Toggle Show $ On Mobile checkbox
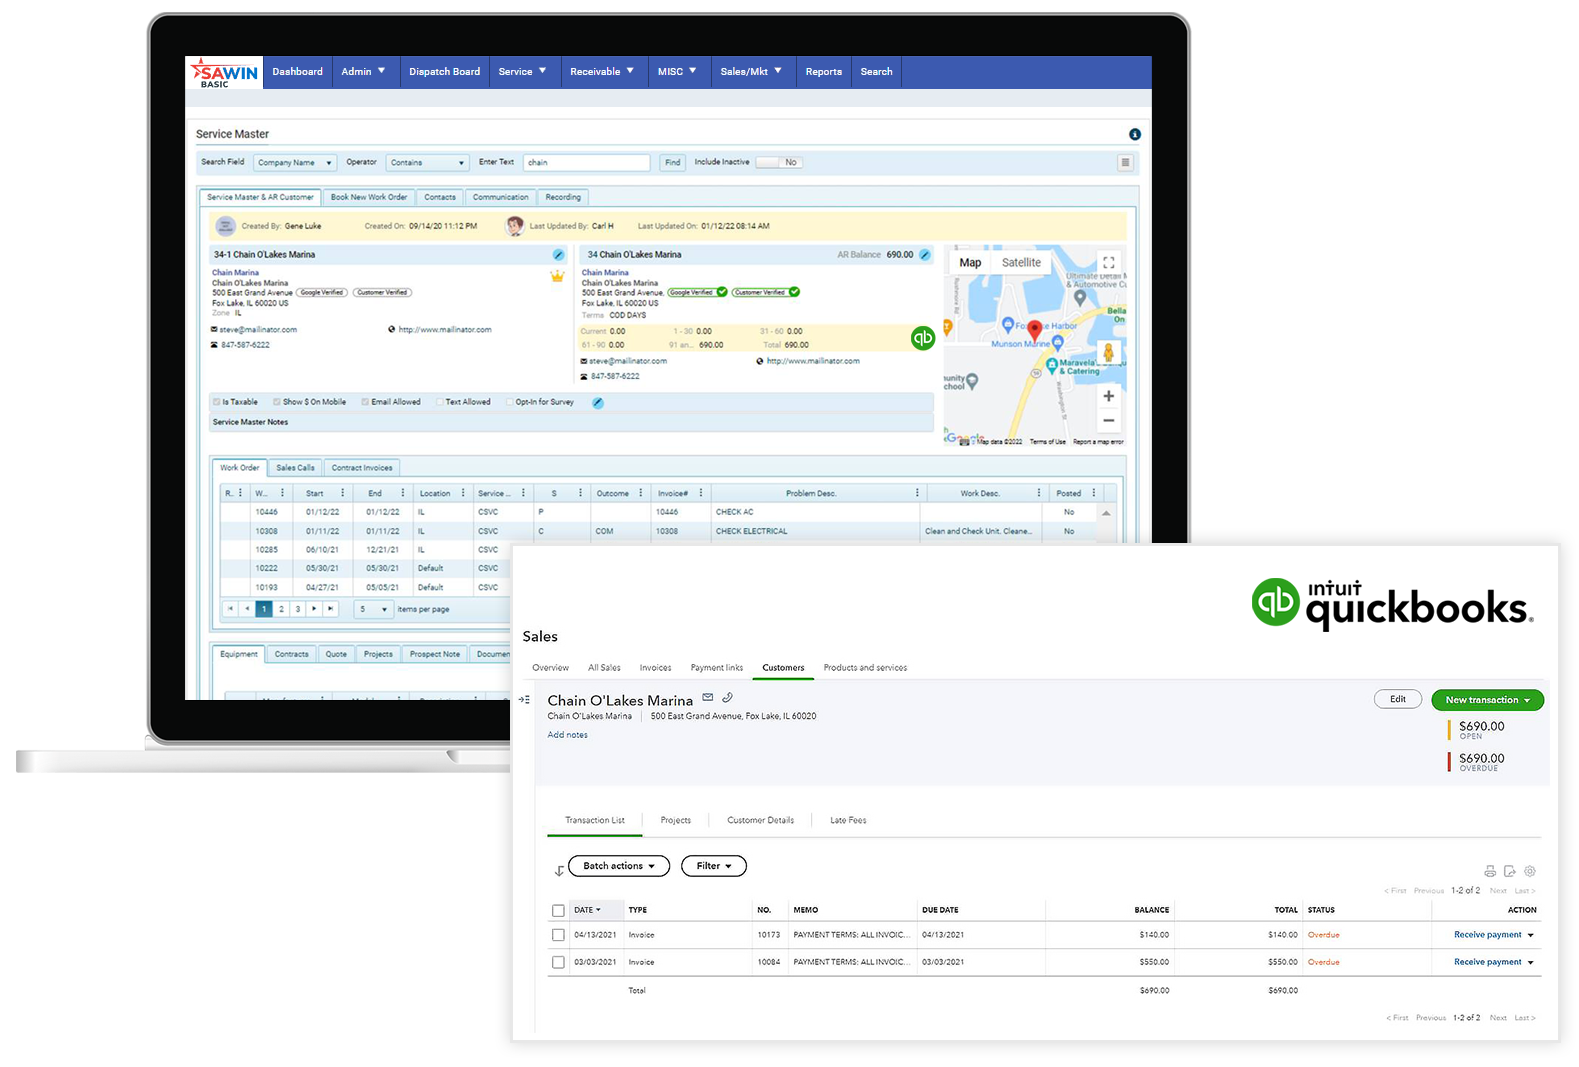Screen dimensions: 1579x1067 (x=277, y=402)
